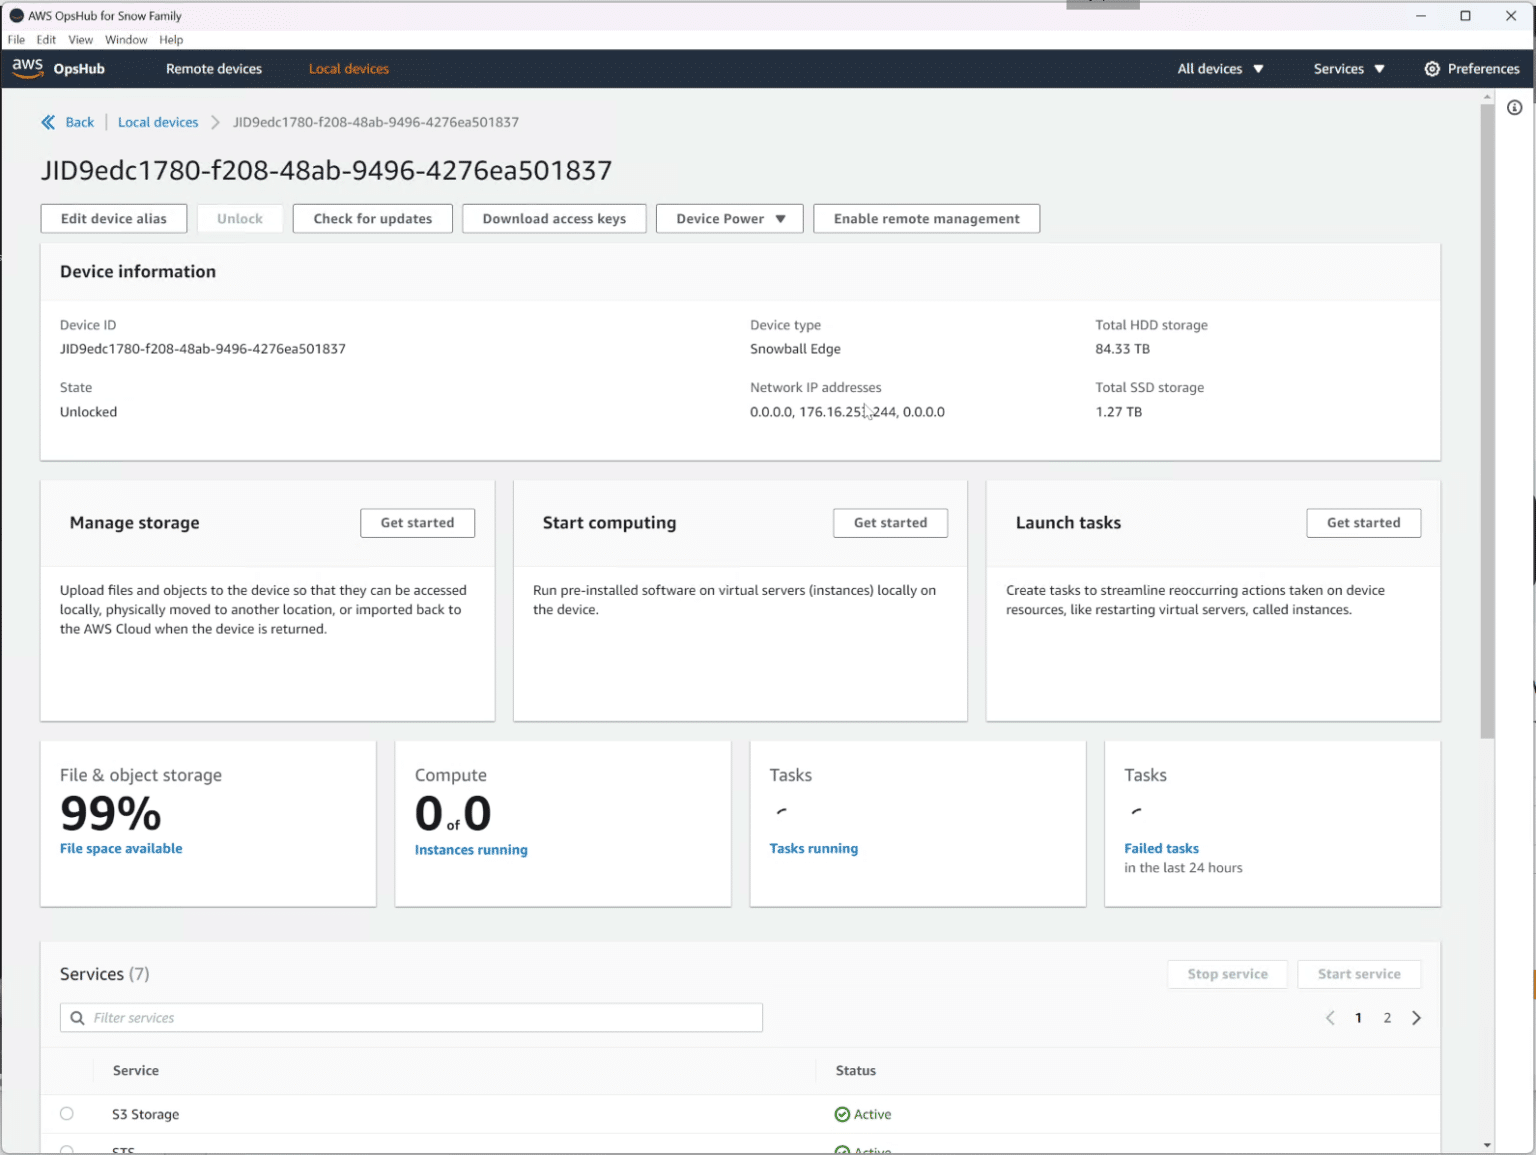Viewport: 1536px width, 1155px height.
Task: Go to next services page arrow
Action: tap(1416, 1018)
